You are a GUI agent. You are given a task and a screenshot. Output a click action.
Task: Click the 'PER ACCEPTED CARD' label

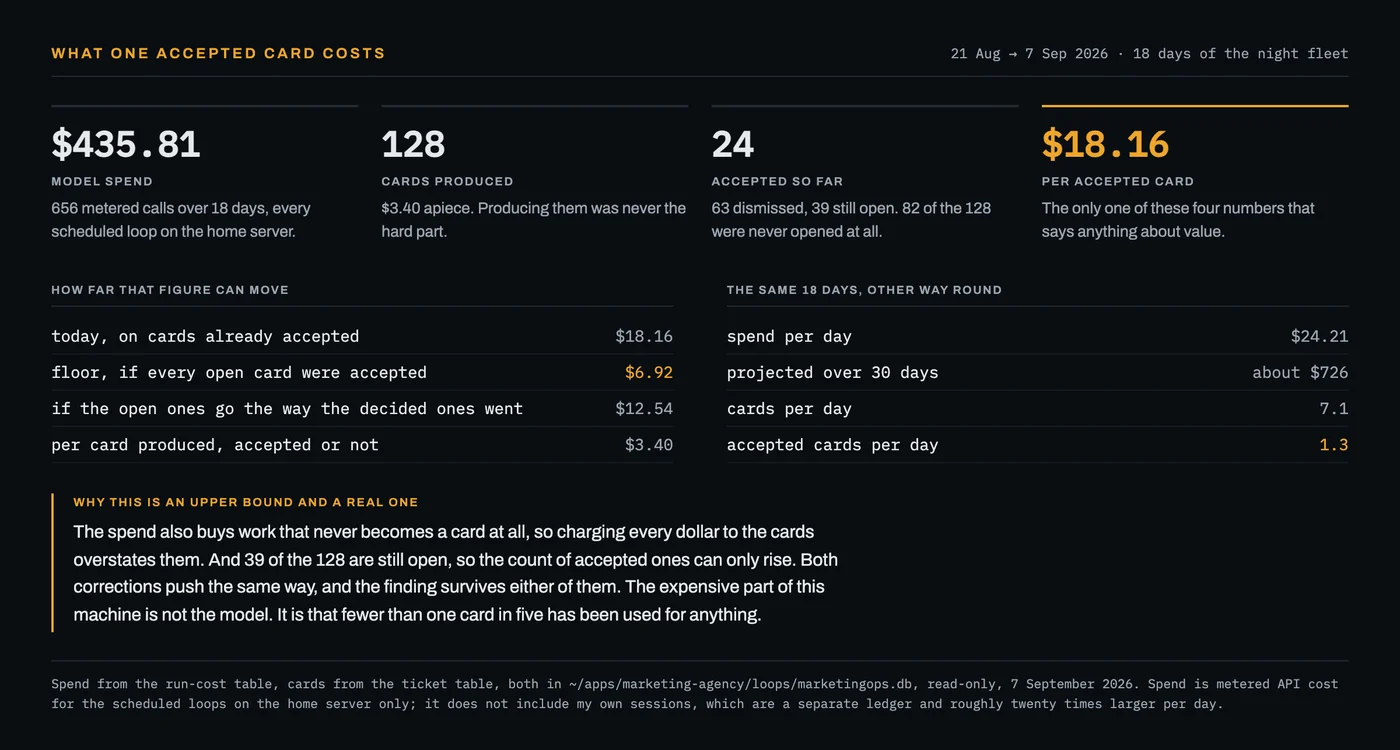[x=1118, y=182]
